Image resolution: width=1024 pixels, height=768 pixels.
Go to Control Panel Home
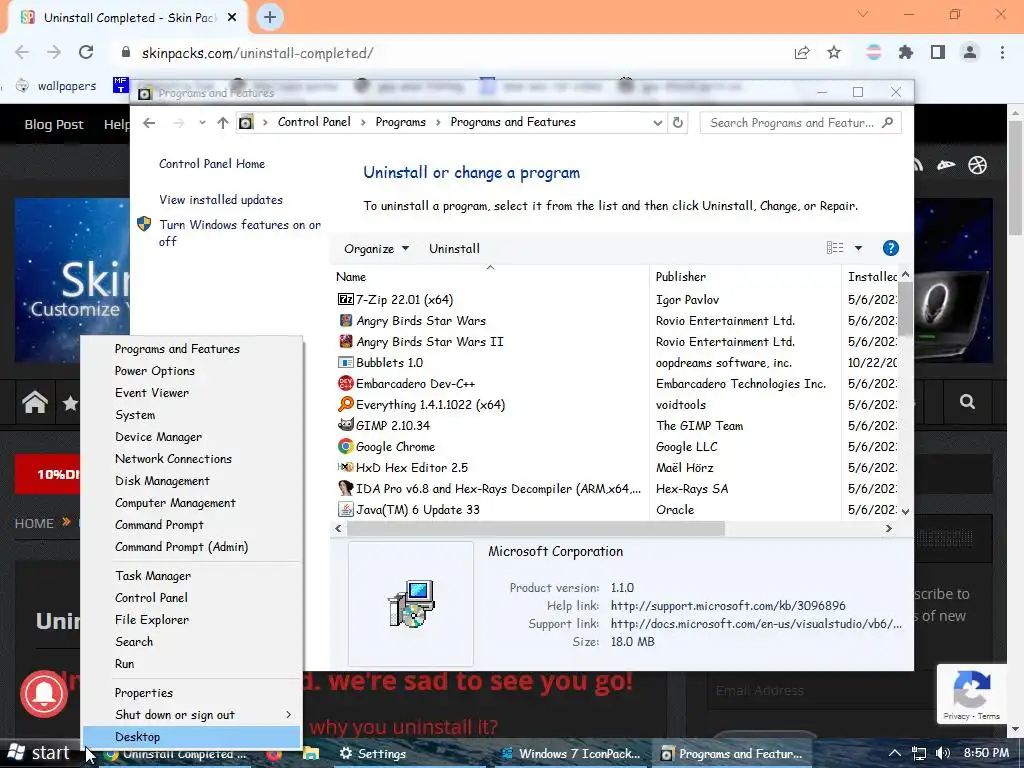point(212,164)
